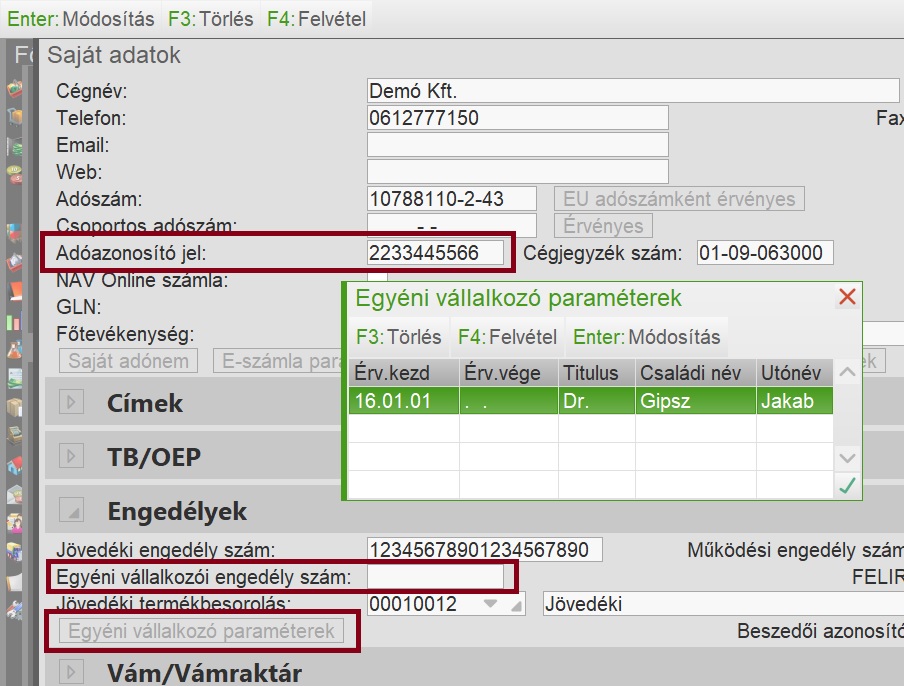The width and height of the screenshot is (904, 686).
Task: Toggle the Érvényes button
Action: coord(603,226)
